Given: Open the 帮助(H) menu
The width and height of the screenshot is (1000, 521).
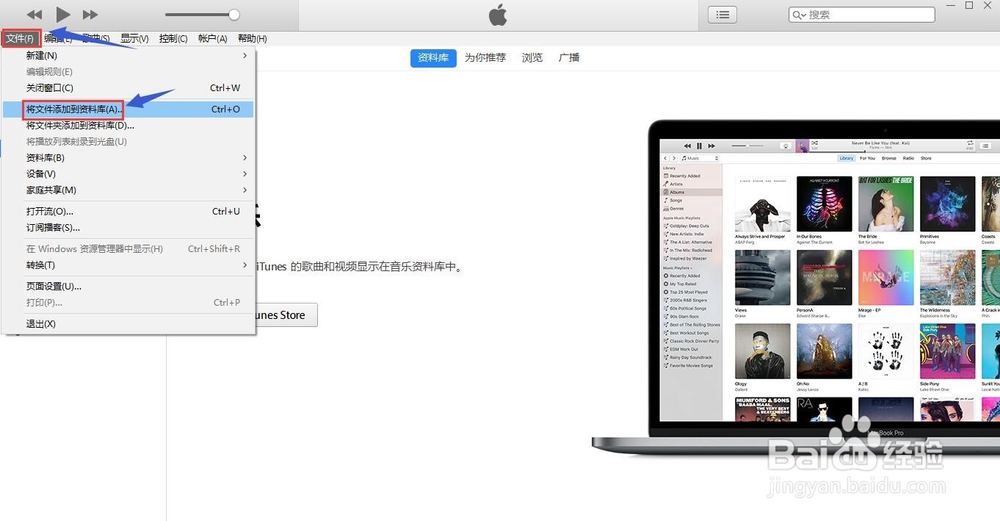Looking at the screenshot, I should point(253,38).
